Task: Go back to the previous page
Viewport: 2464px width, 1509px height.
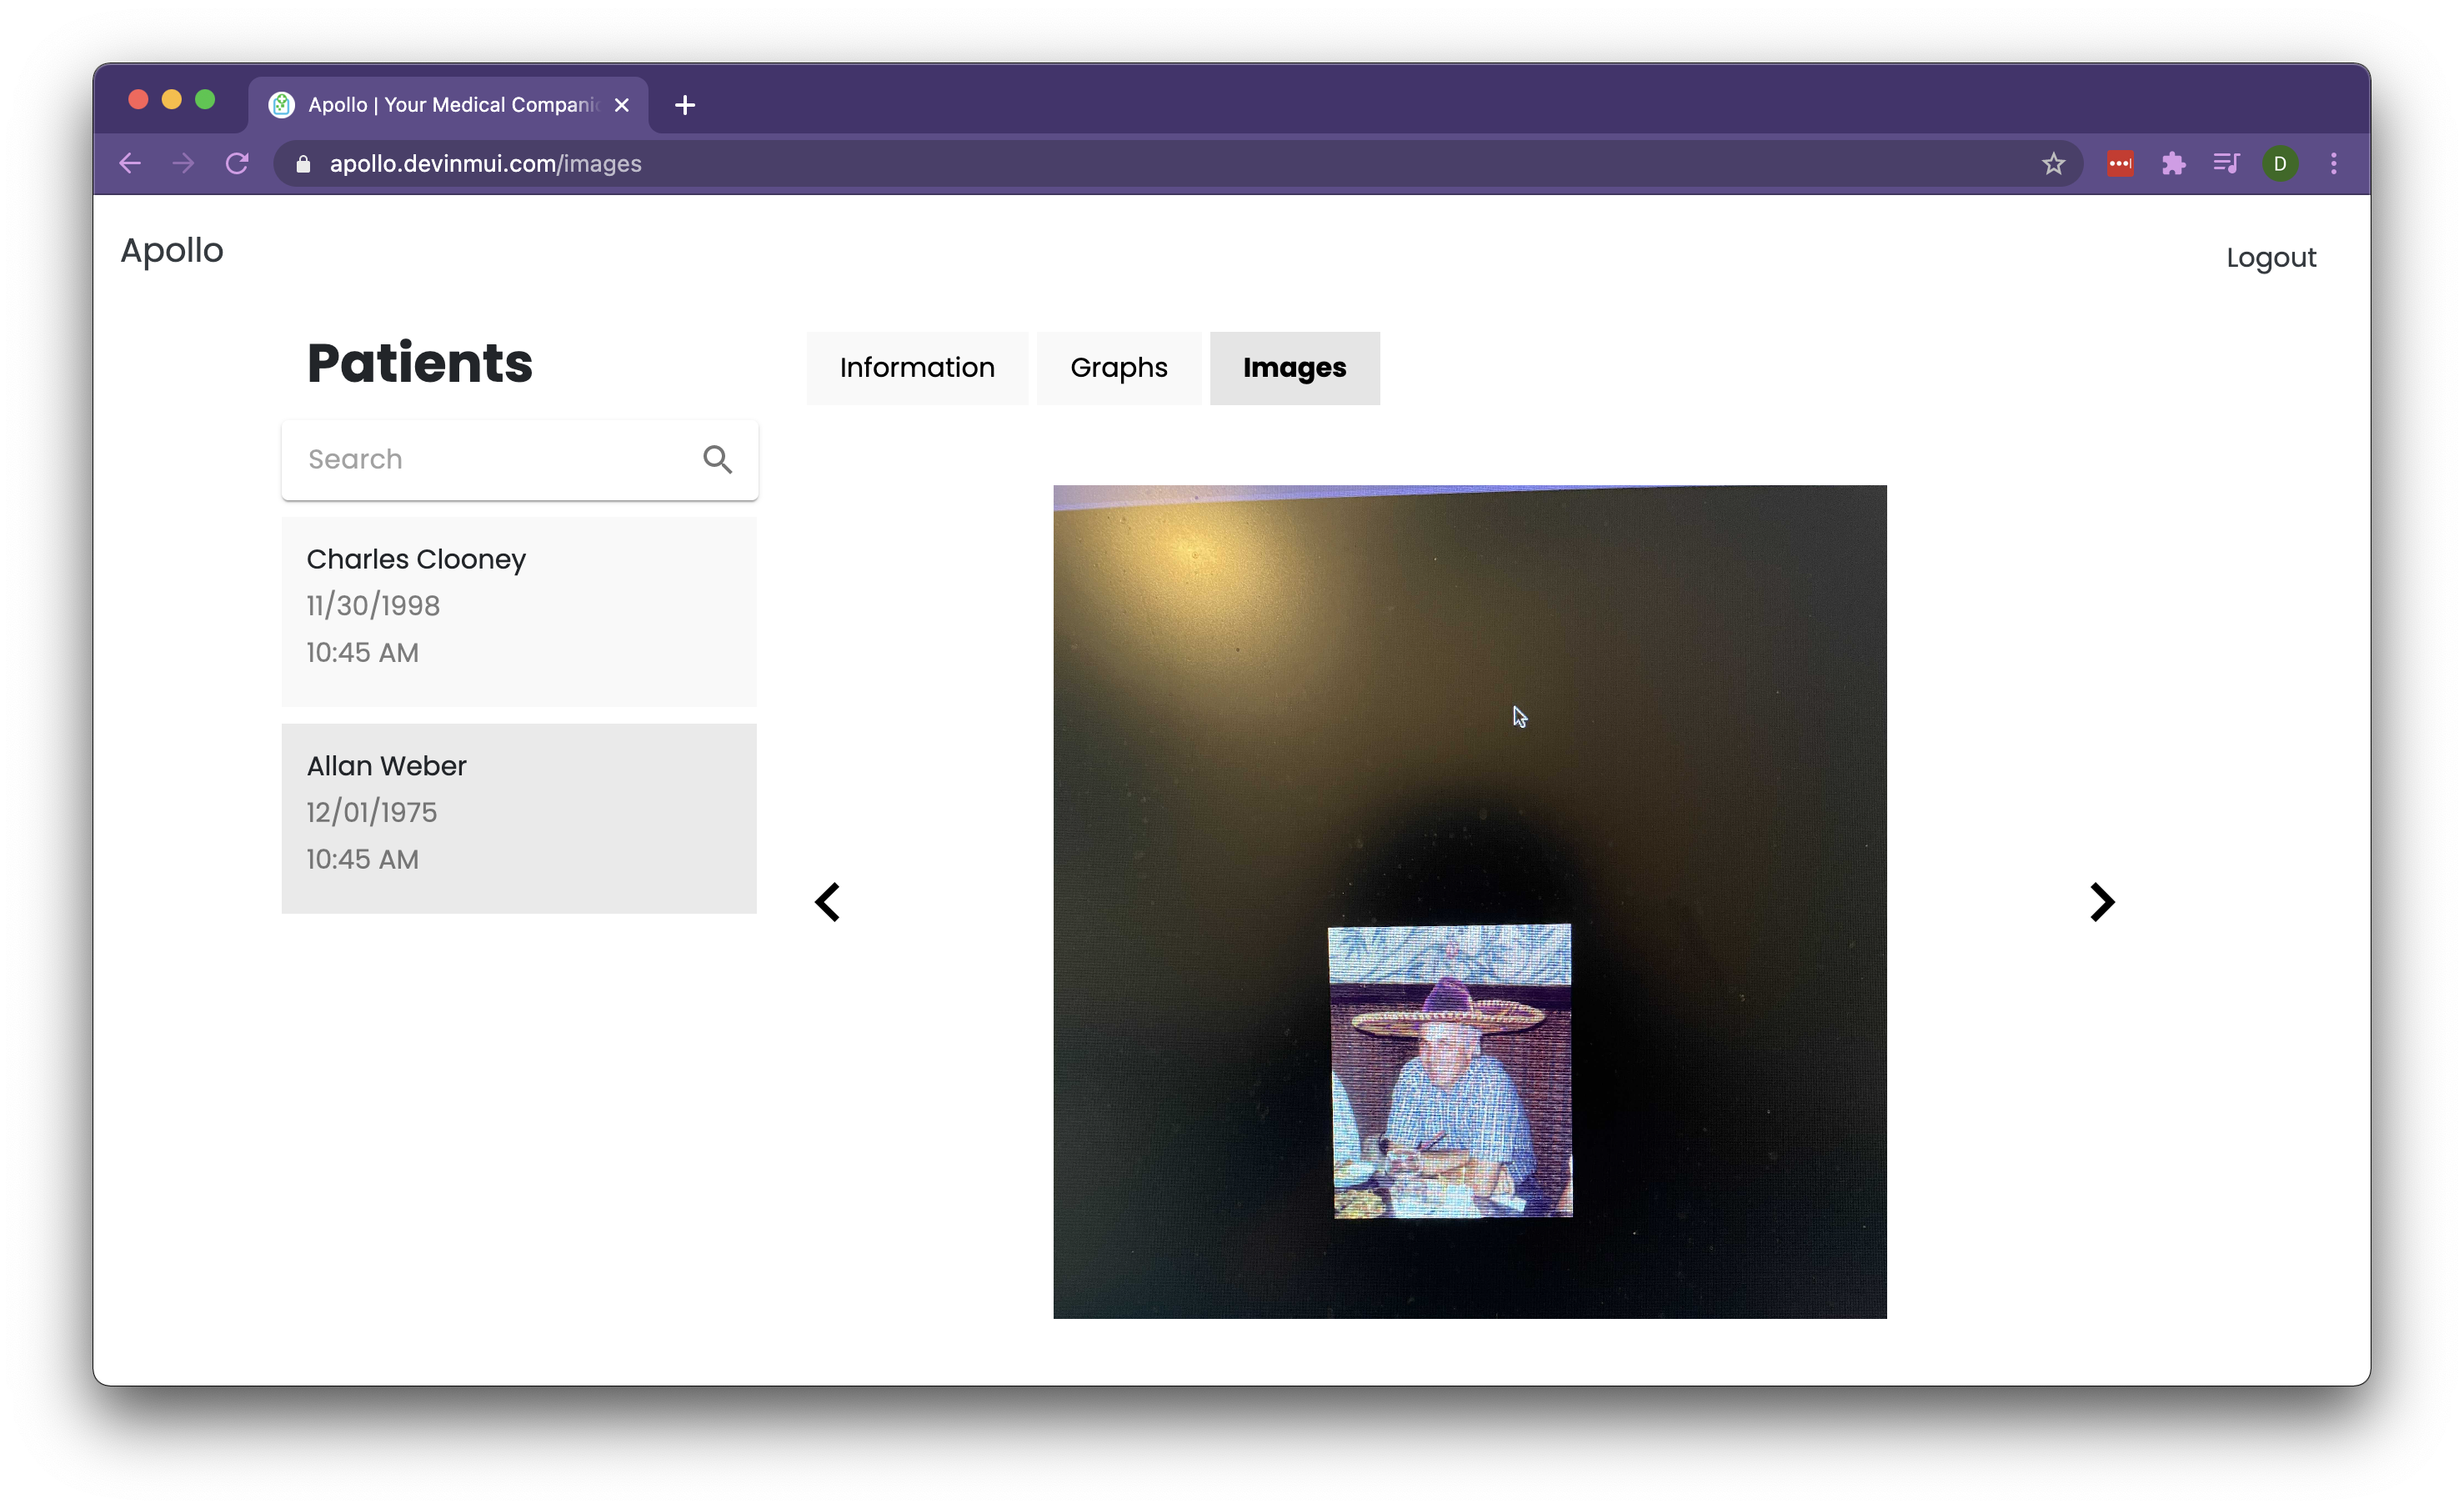Action: pos(130,164)
